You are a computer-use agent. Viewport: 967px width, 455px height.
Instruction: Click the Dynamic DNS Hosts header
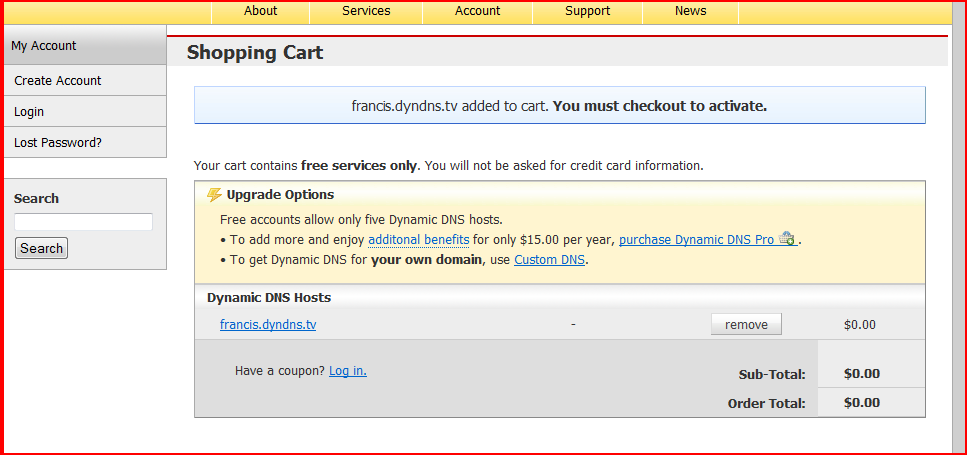[x=269, y=298]
